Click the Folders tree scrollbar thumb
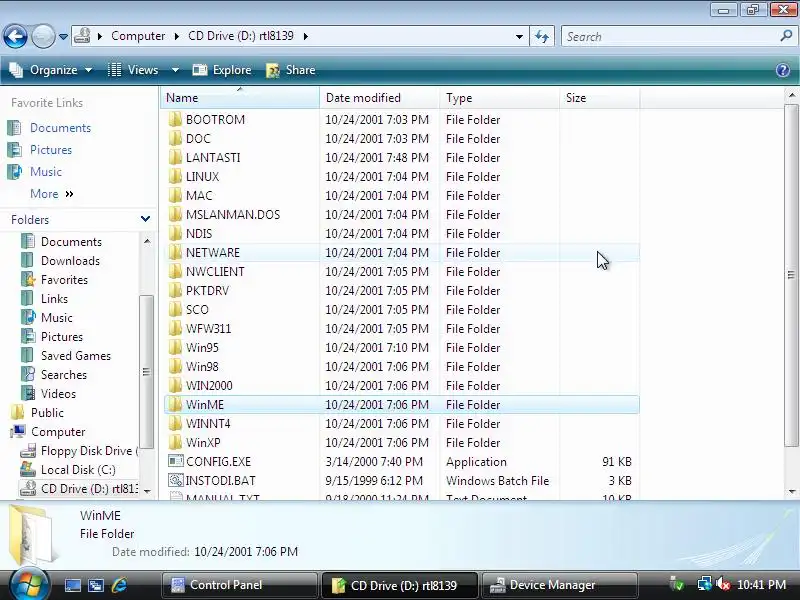This screenshot has width=800, height=600. point(146,371)
